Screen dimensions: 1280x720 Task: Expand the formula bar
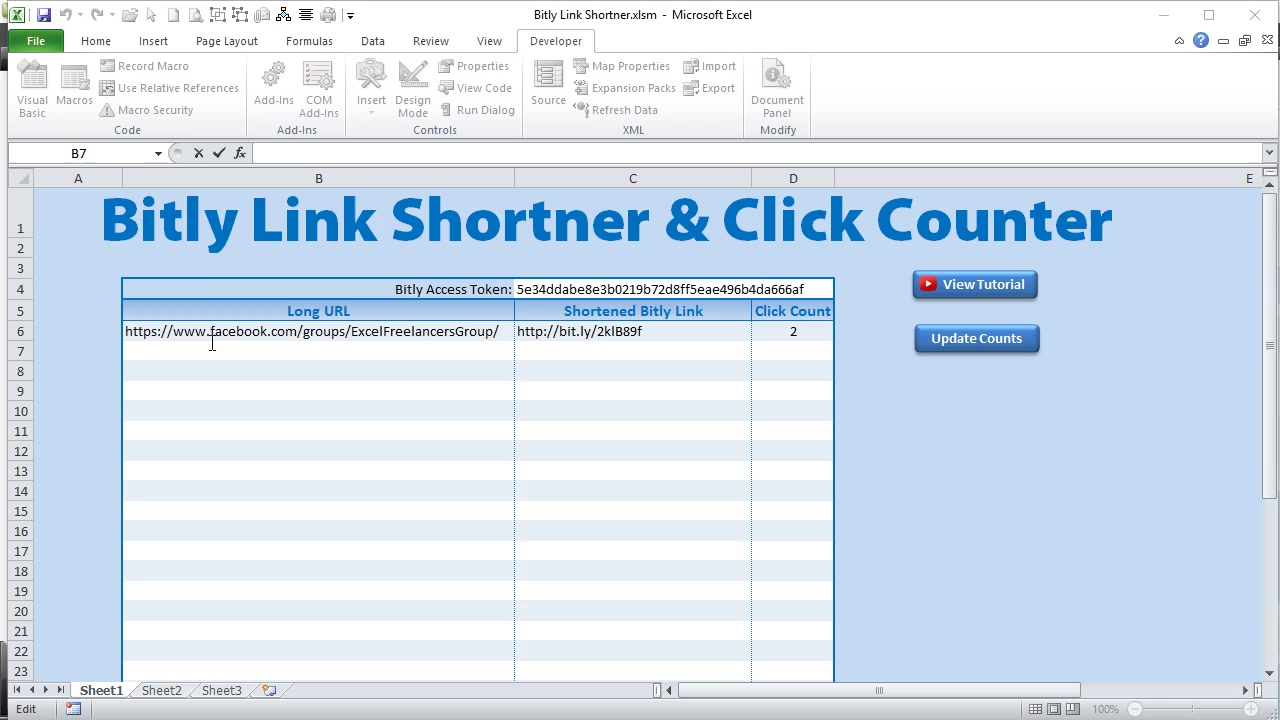tap(1269, 153)
